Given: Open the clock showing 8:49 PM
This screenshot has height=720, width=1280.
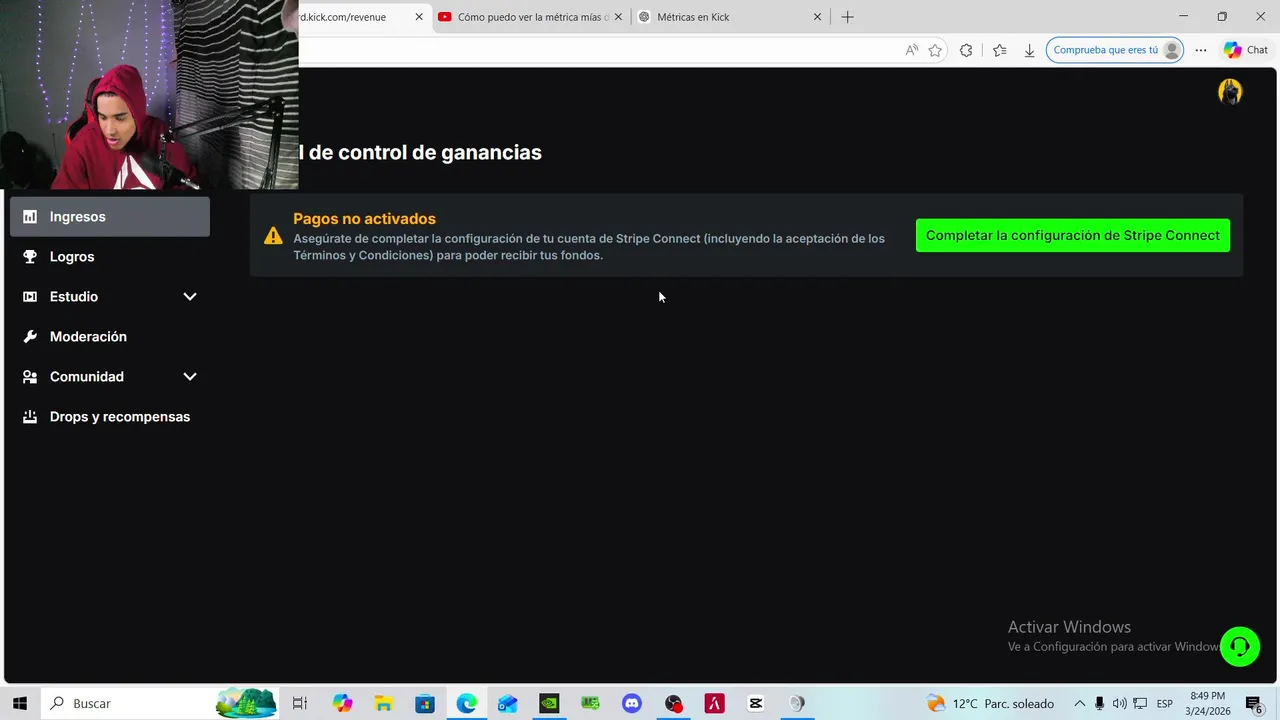Looking at the screenshot, I should (1207, 703).
